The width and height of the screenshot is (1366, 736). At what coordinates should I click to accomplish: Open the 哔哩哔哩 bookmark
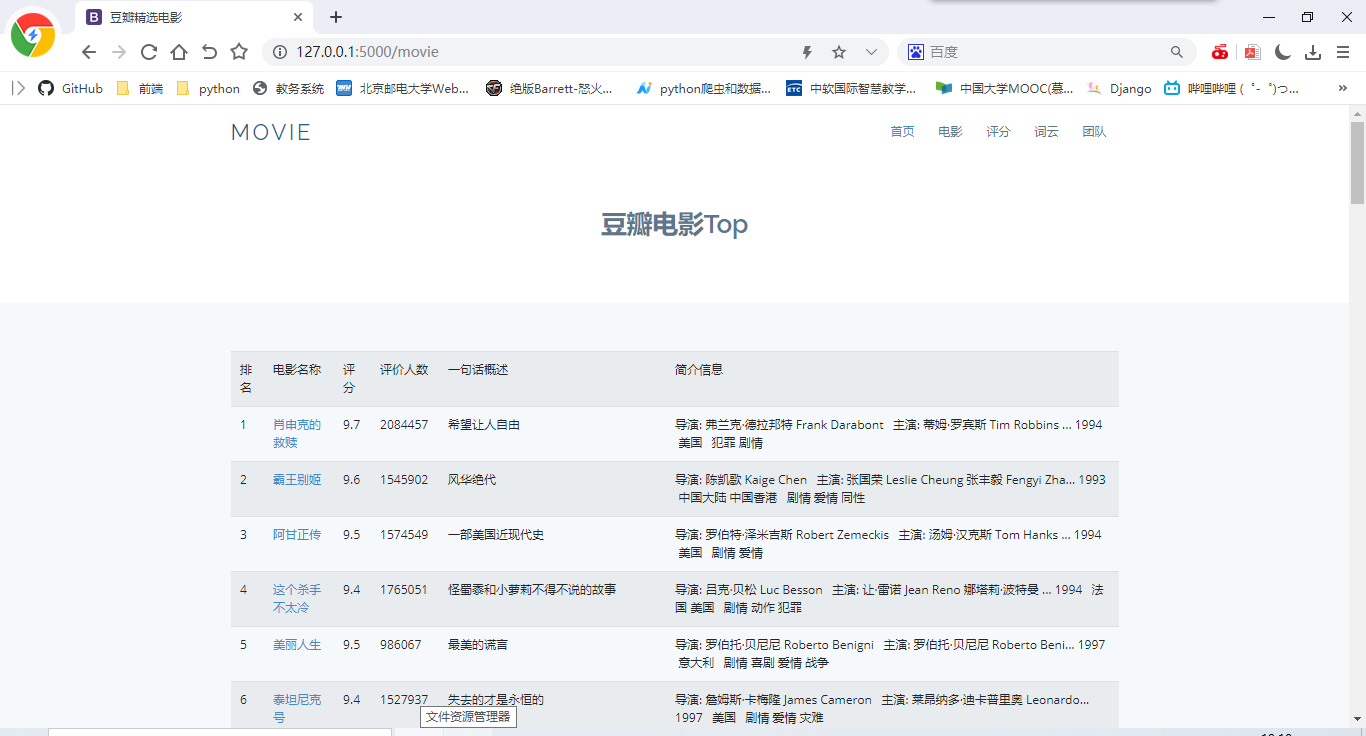click(1232, 88)
